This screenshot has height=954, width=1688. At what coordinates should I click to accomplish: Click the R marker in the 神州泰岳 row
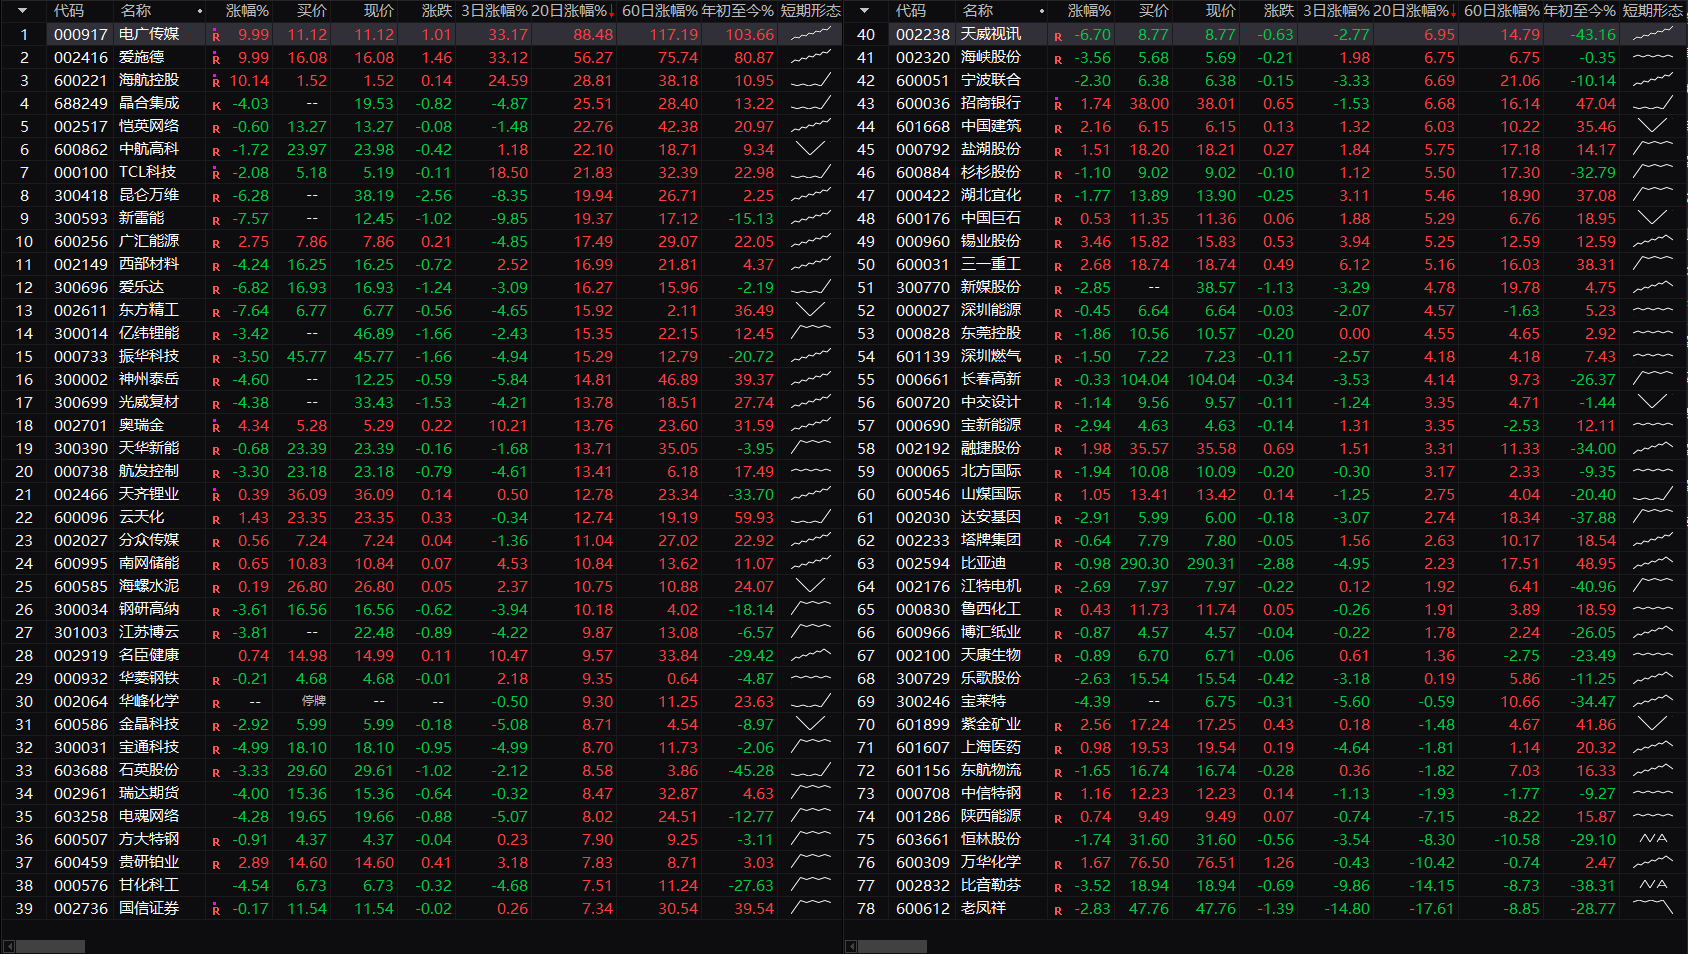[x=215, y=381]
